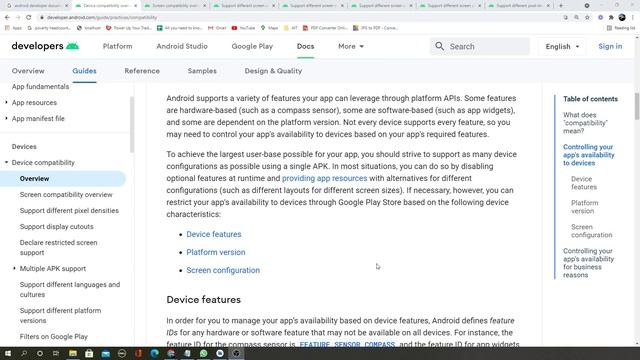The image size is (640, 360).
Task: Open Support different pixel densities
Action: 69,211
